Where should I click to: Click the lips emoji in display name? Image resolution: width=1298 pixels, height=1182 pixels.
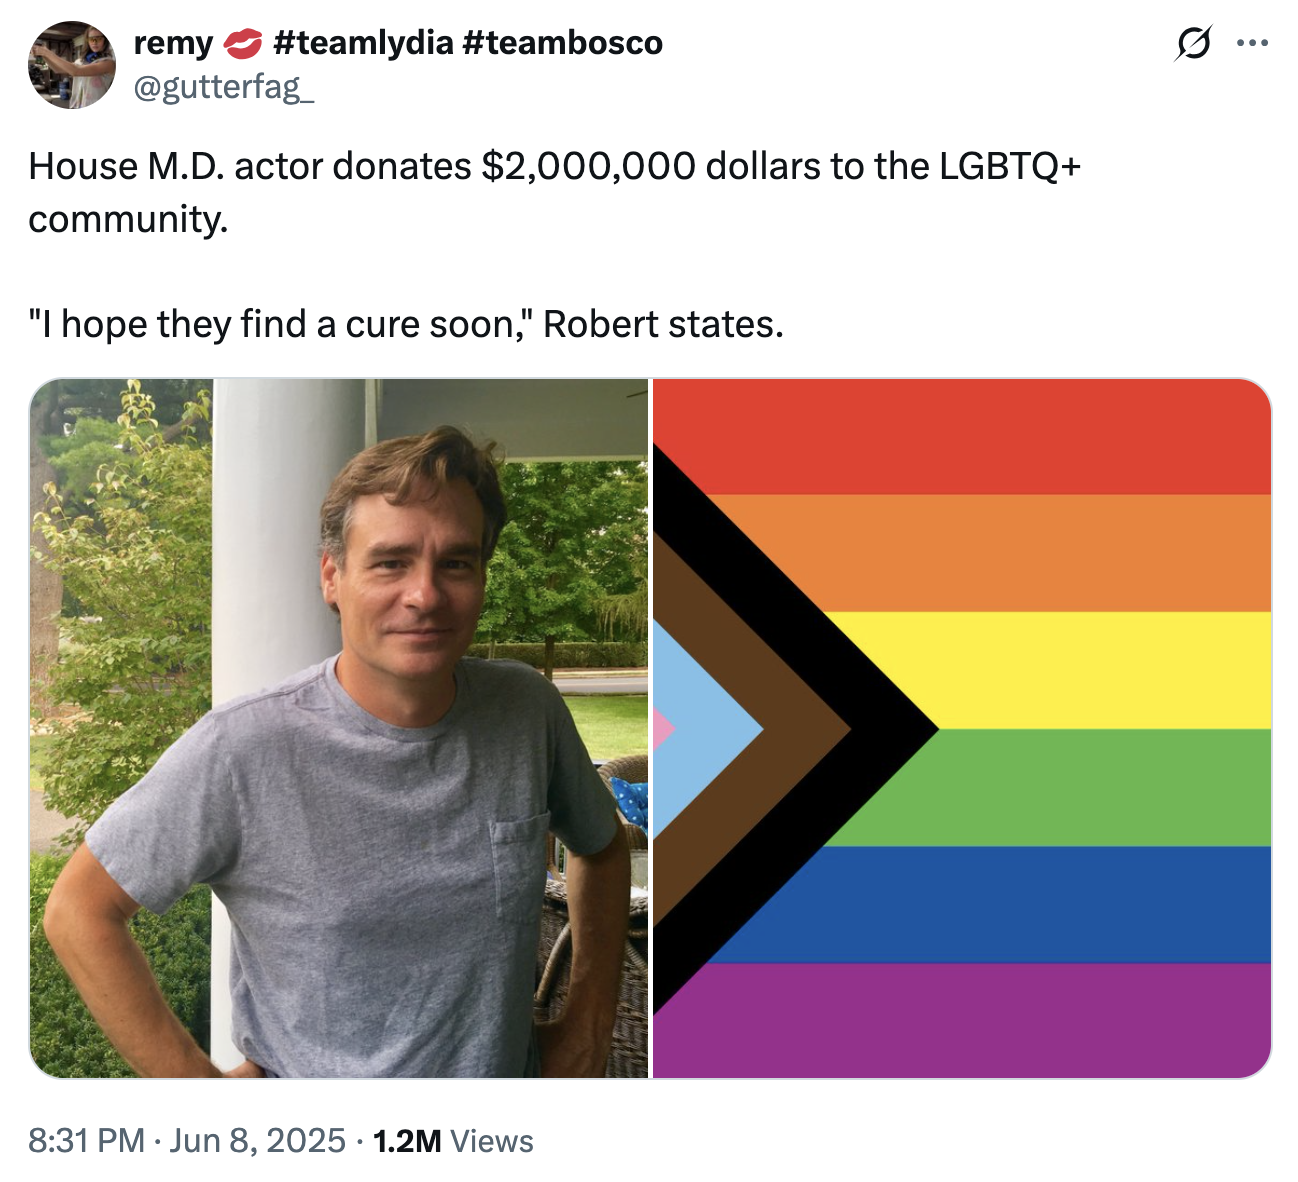[242, 43]
